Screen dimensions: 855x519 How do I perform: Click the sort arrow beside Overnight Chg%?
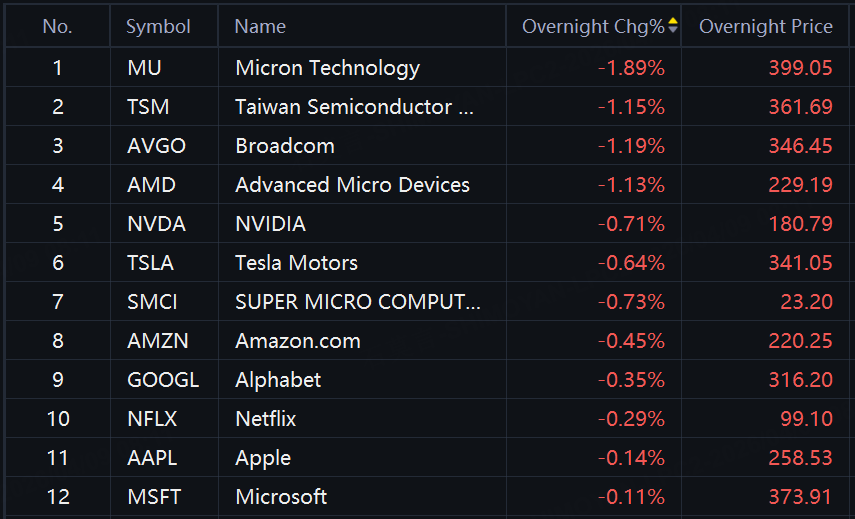pyautogui.click(x=673, y=27)
